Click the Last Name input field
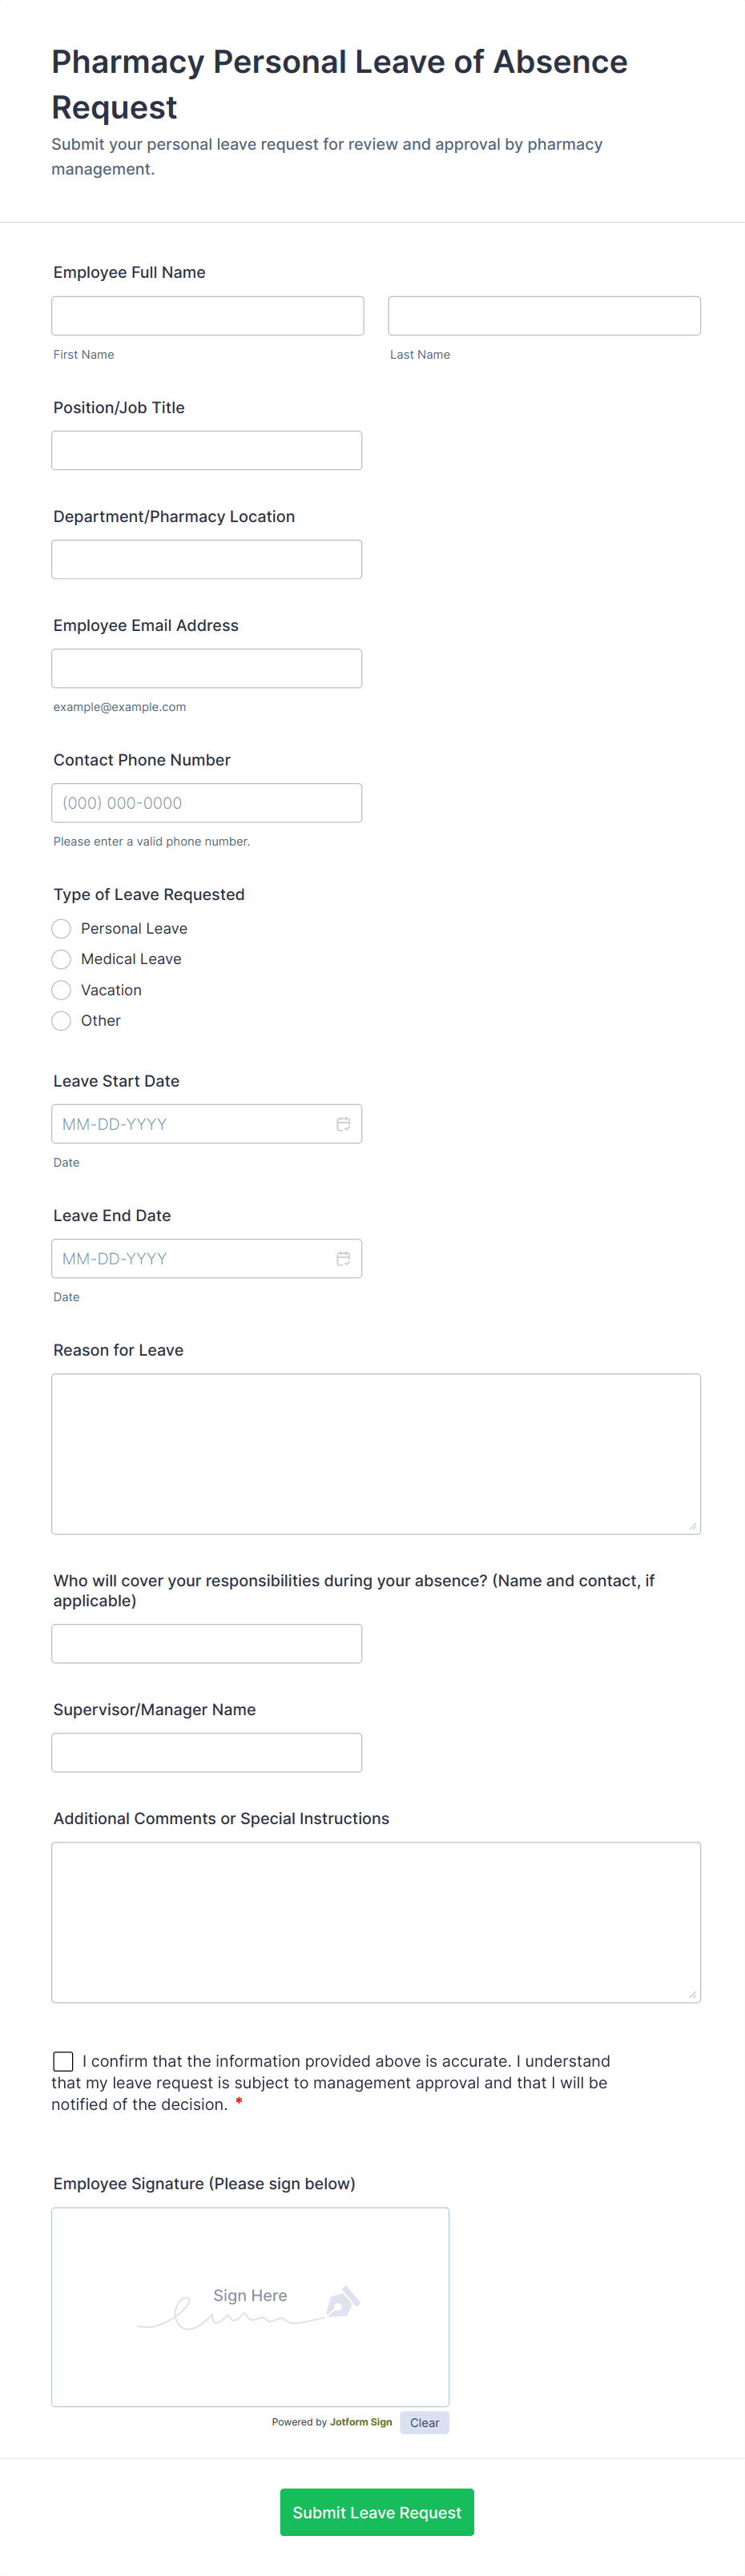 click(543, 315)
